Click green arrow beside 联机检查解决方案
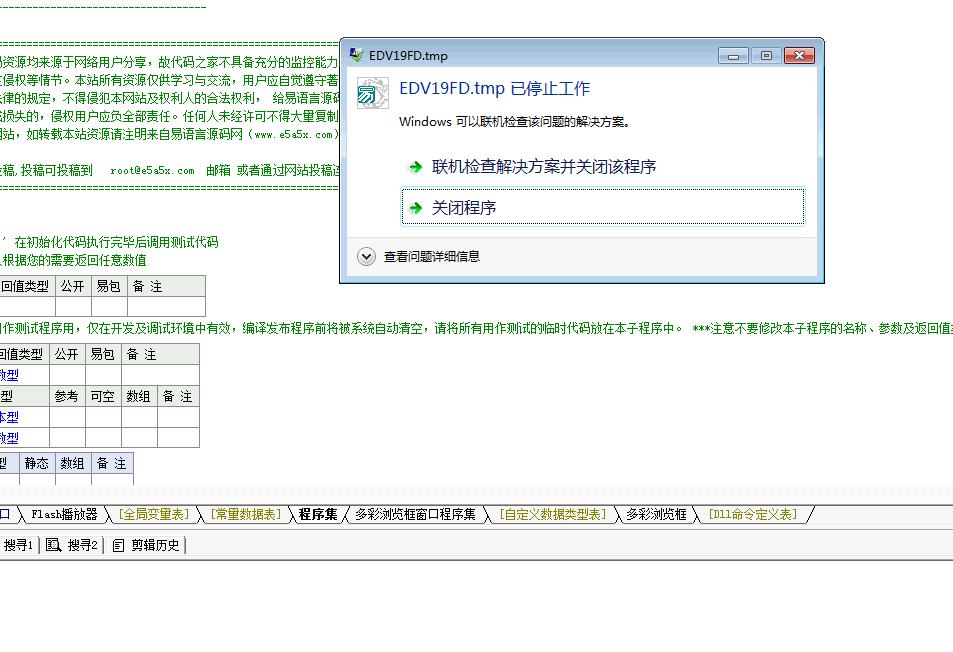This screenshot has height=652, width=953. click(x=416, y=167)
